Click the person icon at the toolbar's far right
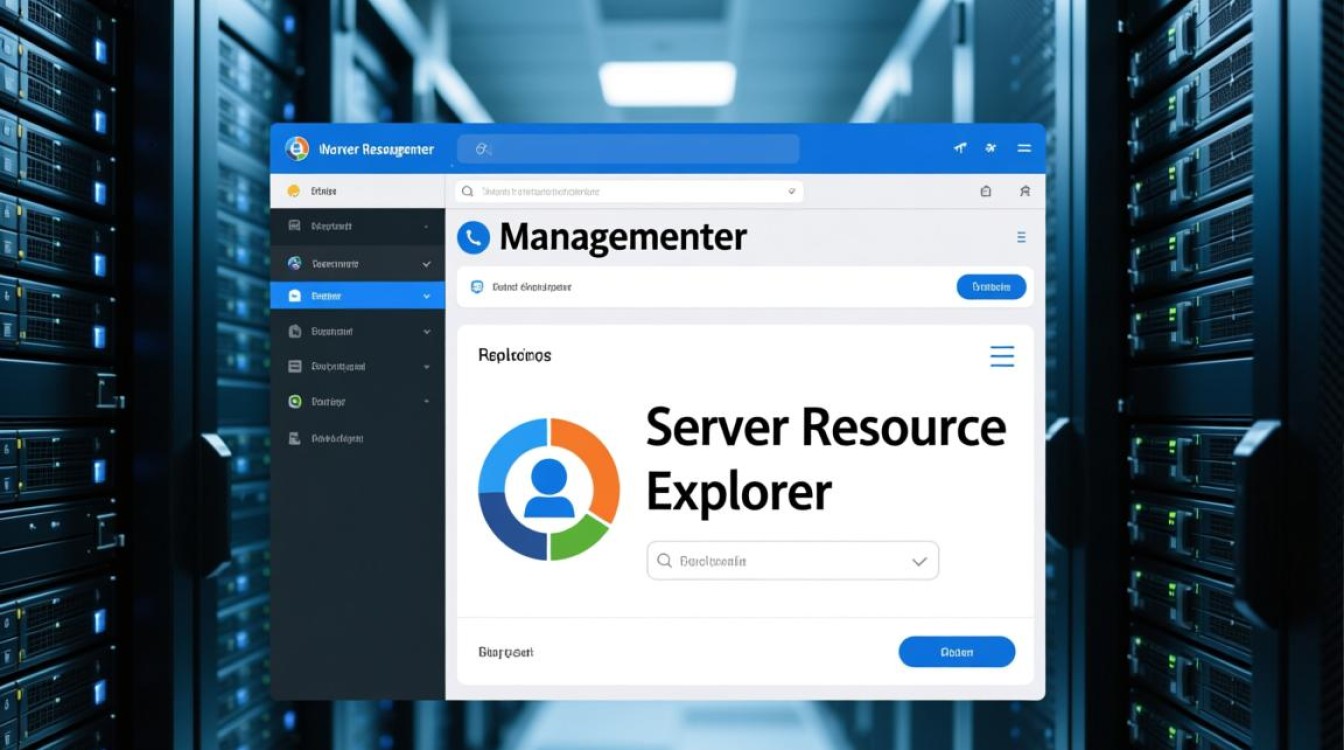This screenshot has width=1344, height=750. [x=1024, y=191]
